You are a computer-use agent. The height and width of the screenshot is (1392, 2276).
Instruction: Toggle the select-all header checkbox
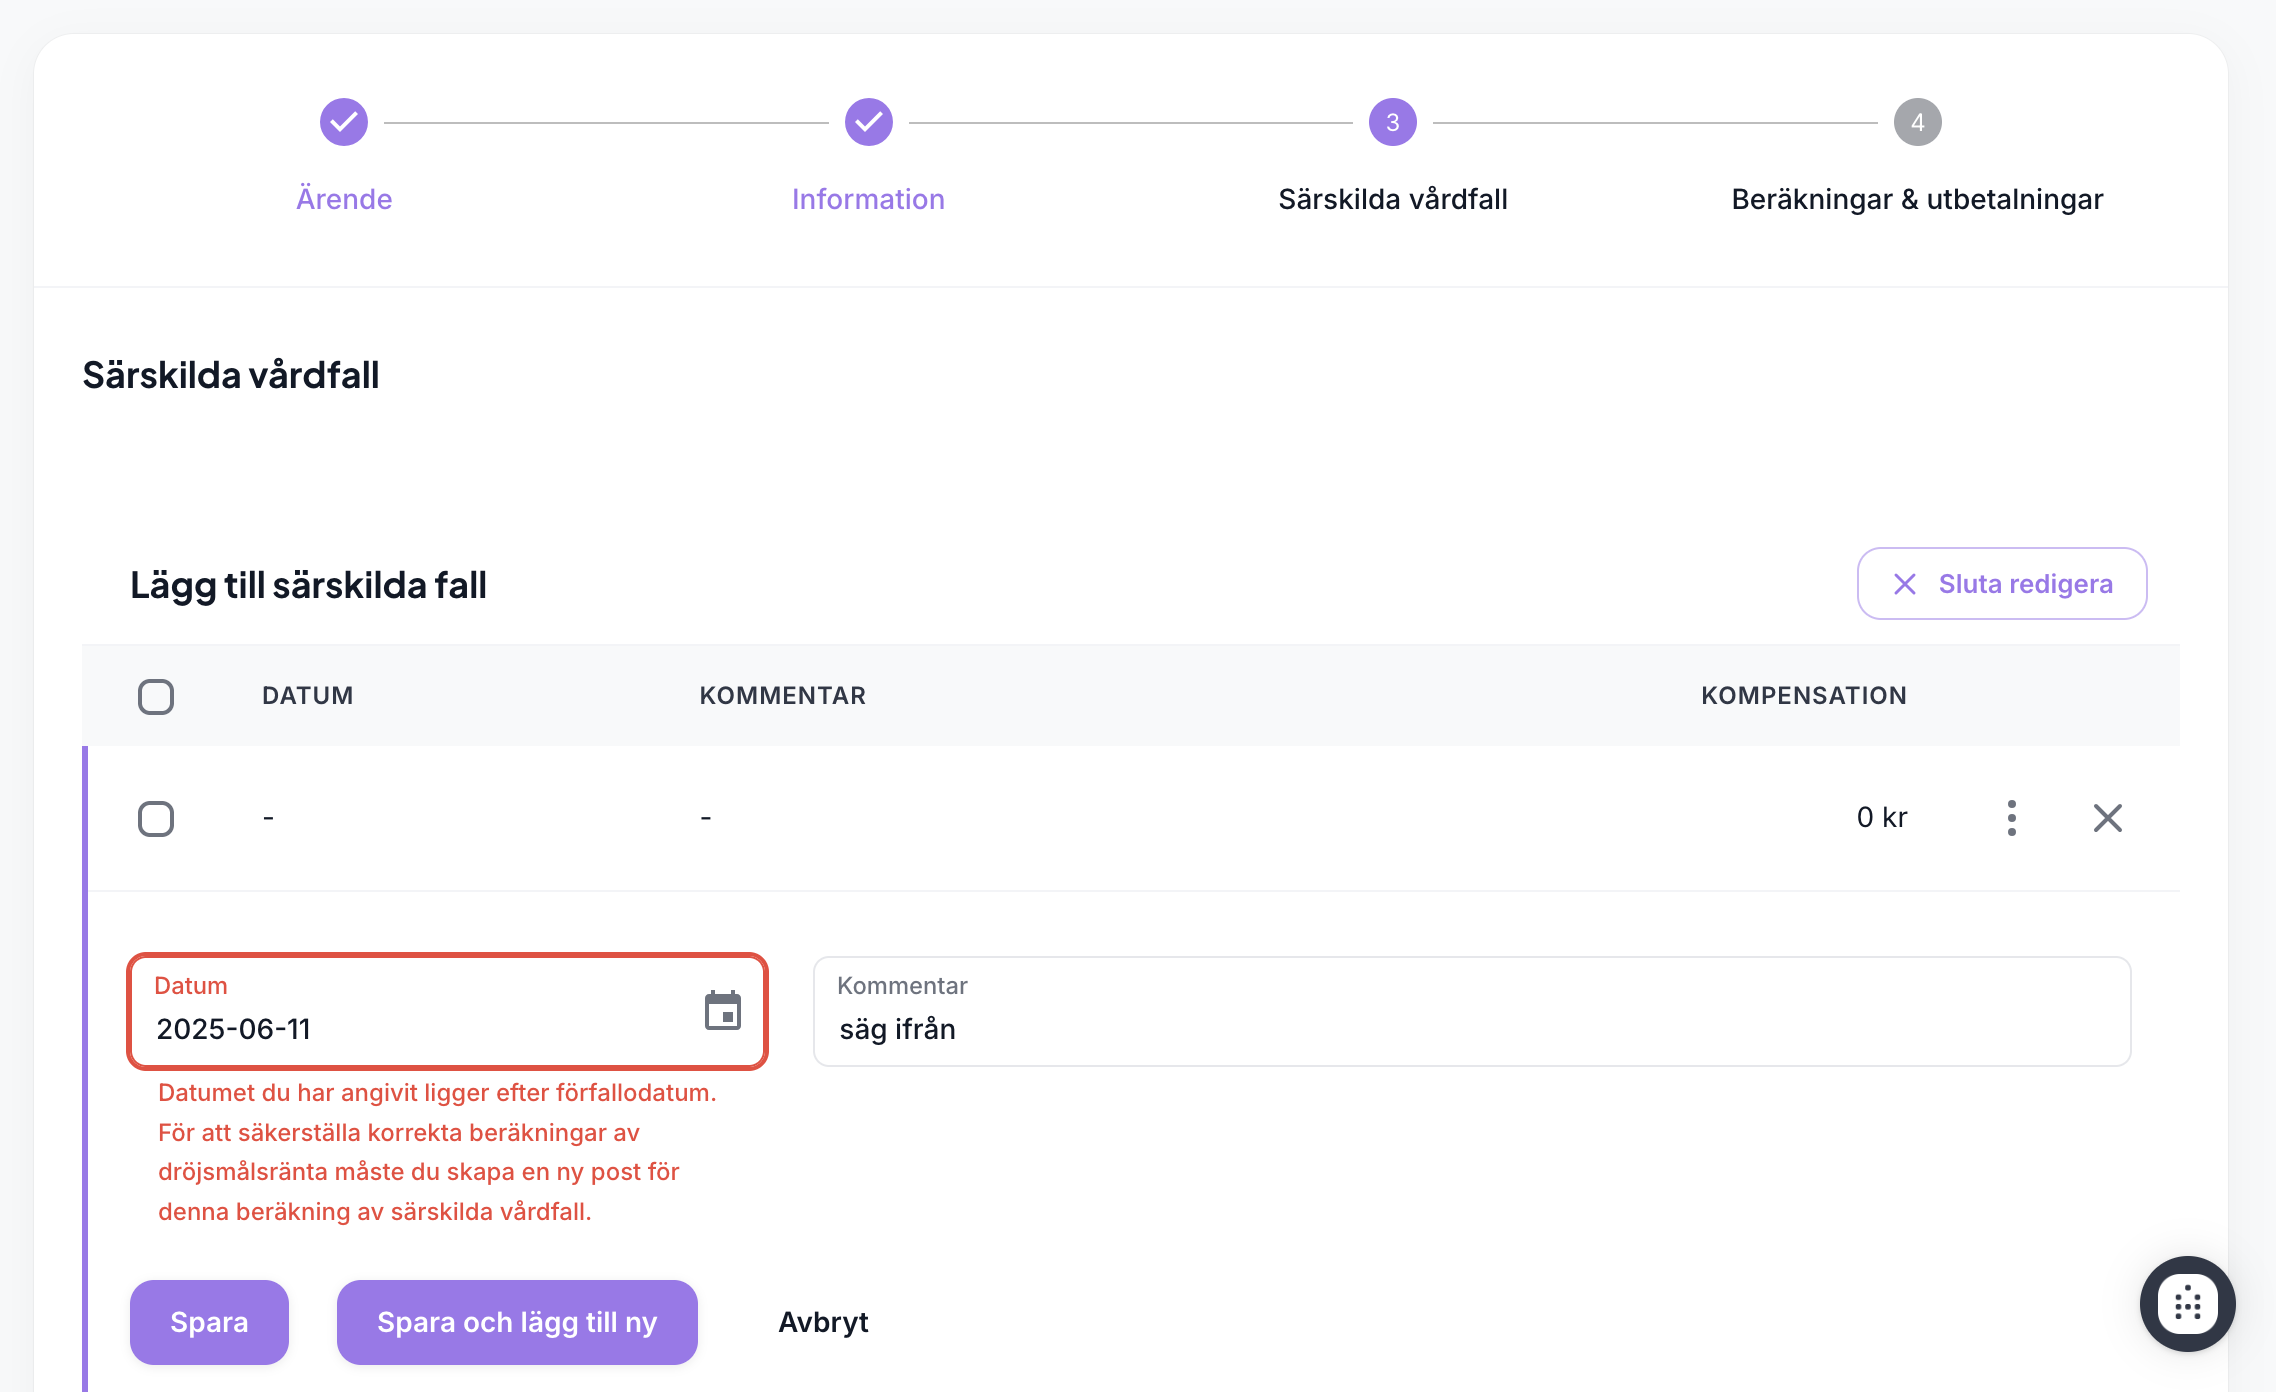click(156, 696)
